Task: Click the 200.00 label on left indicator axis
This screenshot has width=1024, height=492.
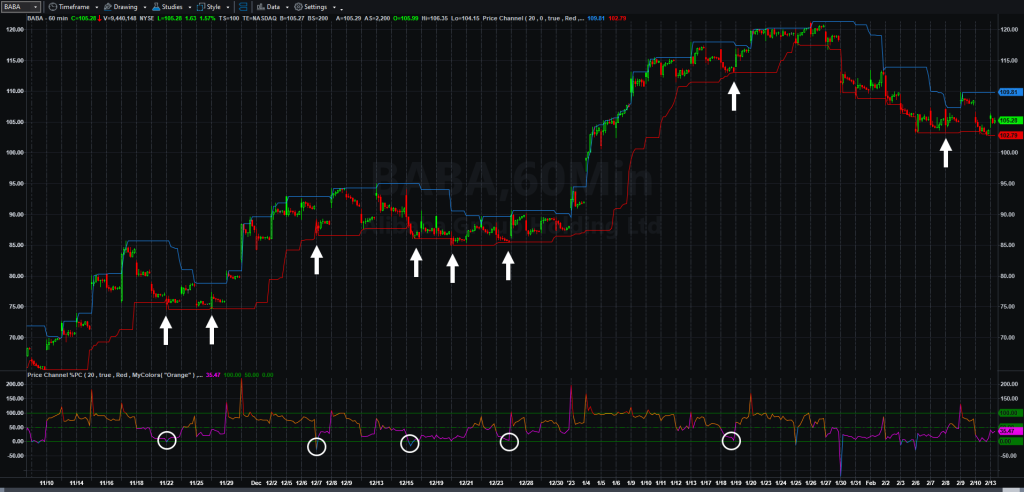Action: coord(14,384)
